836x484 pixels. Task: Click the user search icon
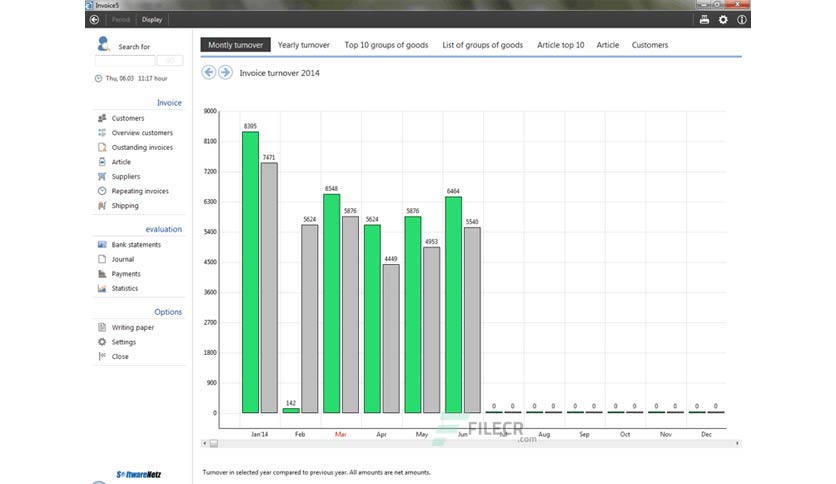coord(103,44)
